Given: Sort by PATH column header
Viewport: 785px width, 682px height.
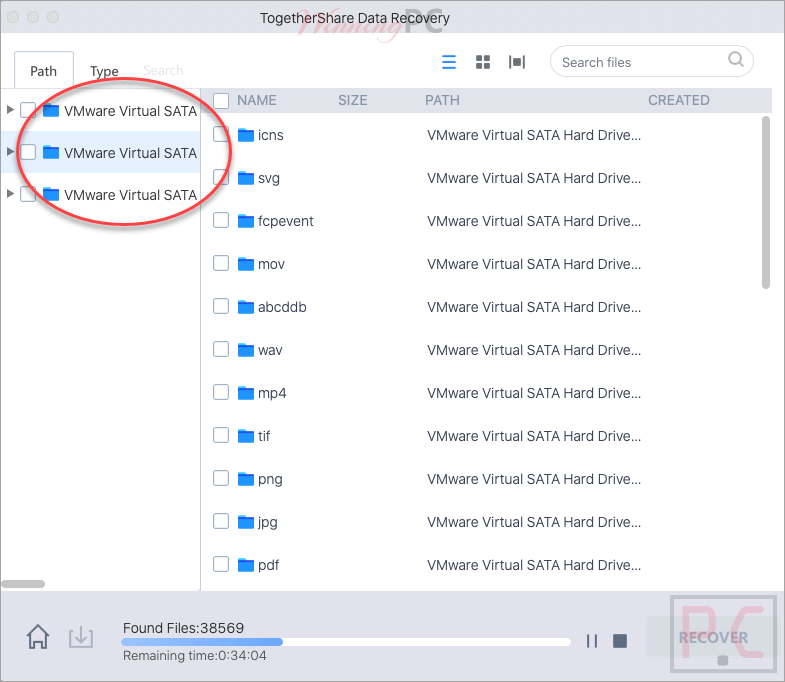Looking at the screenshot, I should tap(442, 101).
